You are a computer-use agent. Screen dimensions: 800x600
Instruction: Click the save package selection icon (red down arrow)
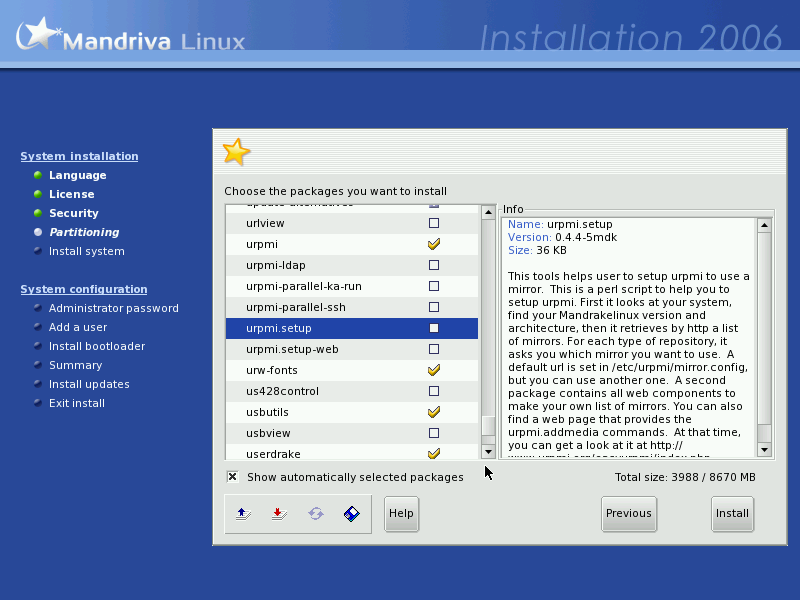[x=279, y=513]
